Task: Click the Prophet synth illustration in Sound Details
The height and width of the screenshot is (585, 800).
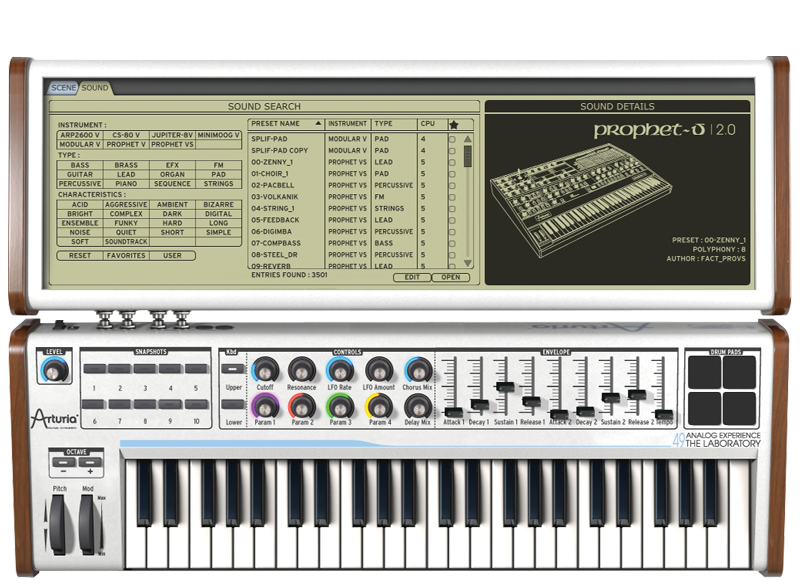Action: point(581,199)
